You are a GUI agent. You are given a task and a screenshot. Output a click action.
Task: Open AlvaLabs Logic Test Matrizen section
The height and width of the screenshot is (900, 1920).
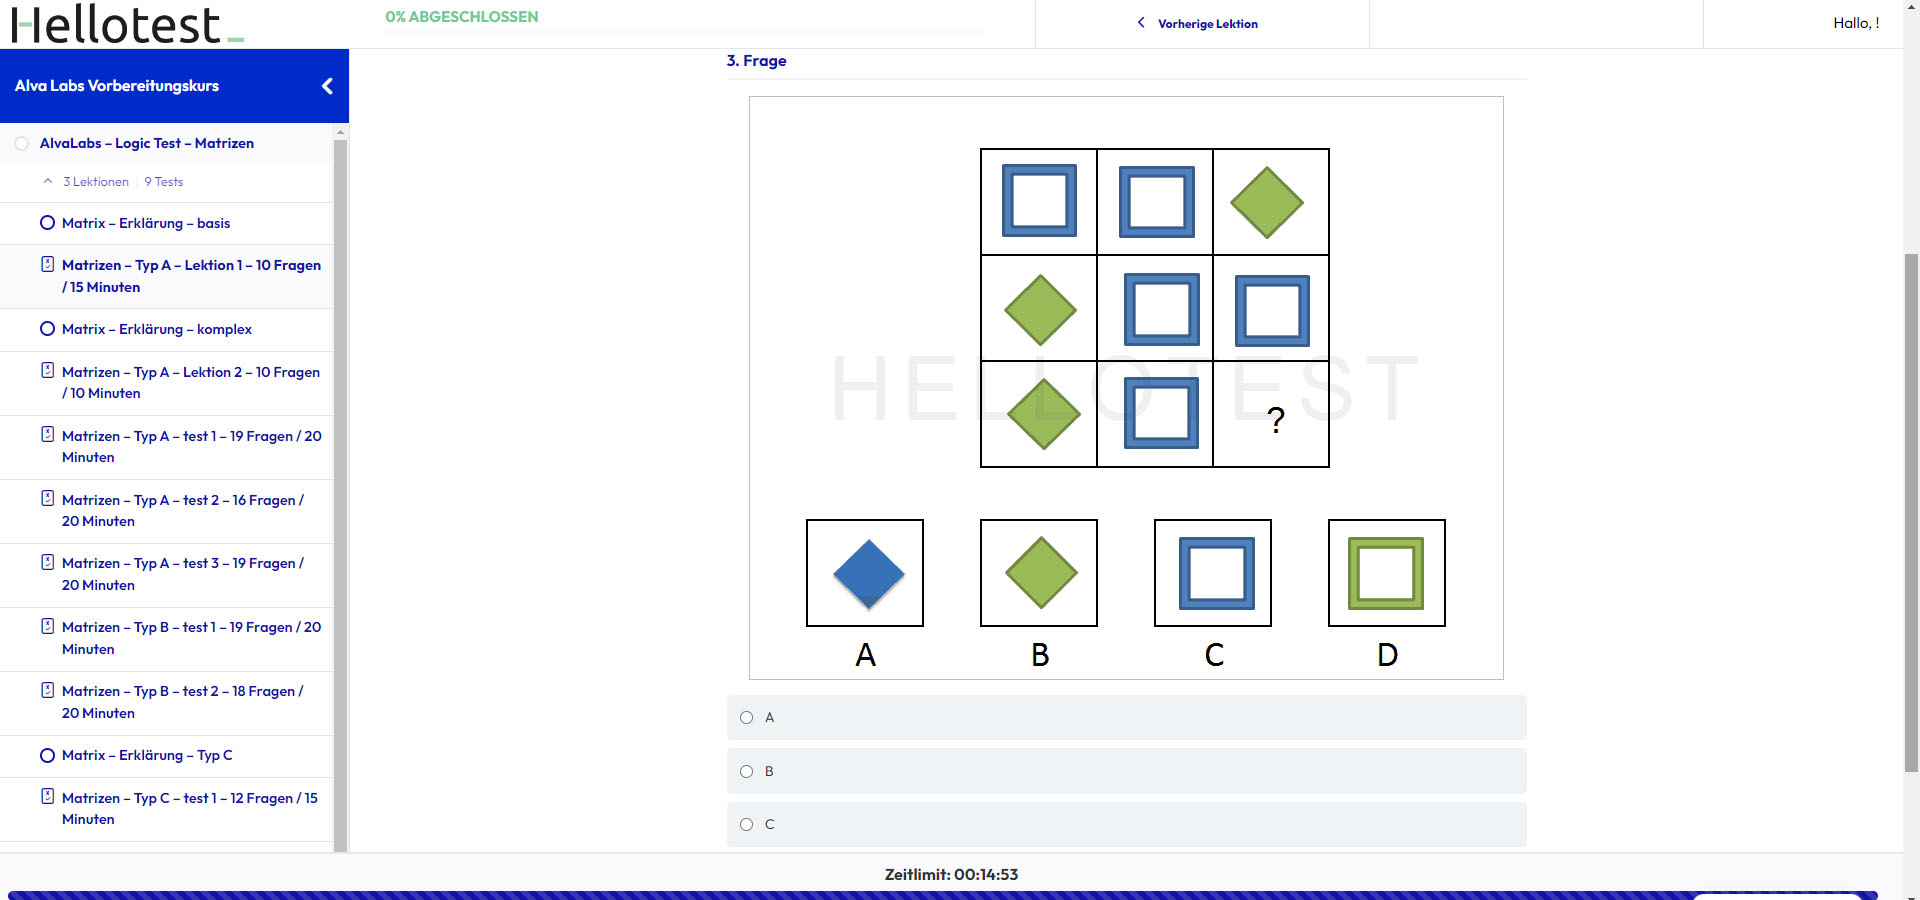[147, 143]
